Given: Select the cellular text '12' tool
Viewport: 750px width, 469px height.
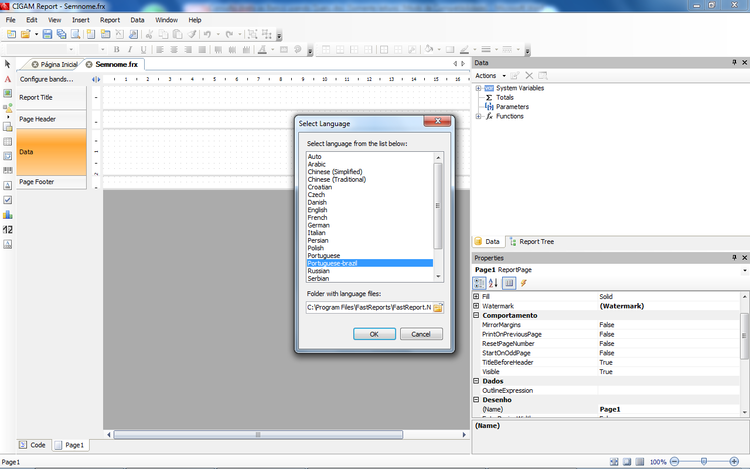Looking at the screenshot, I should (x=8, y=229).
